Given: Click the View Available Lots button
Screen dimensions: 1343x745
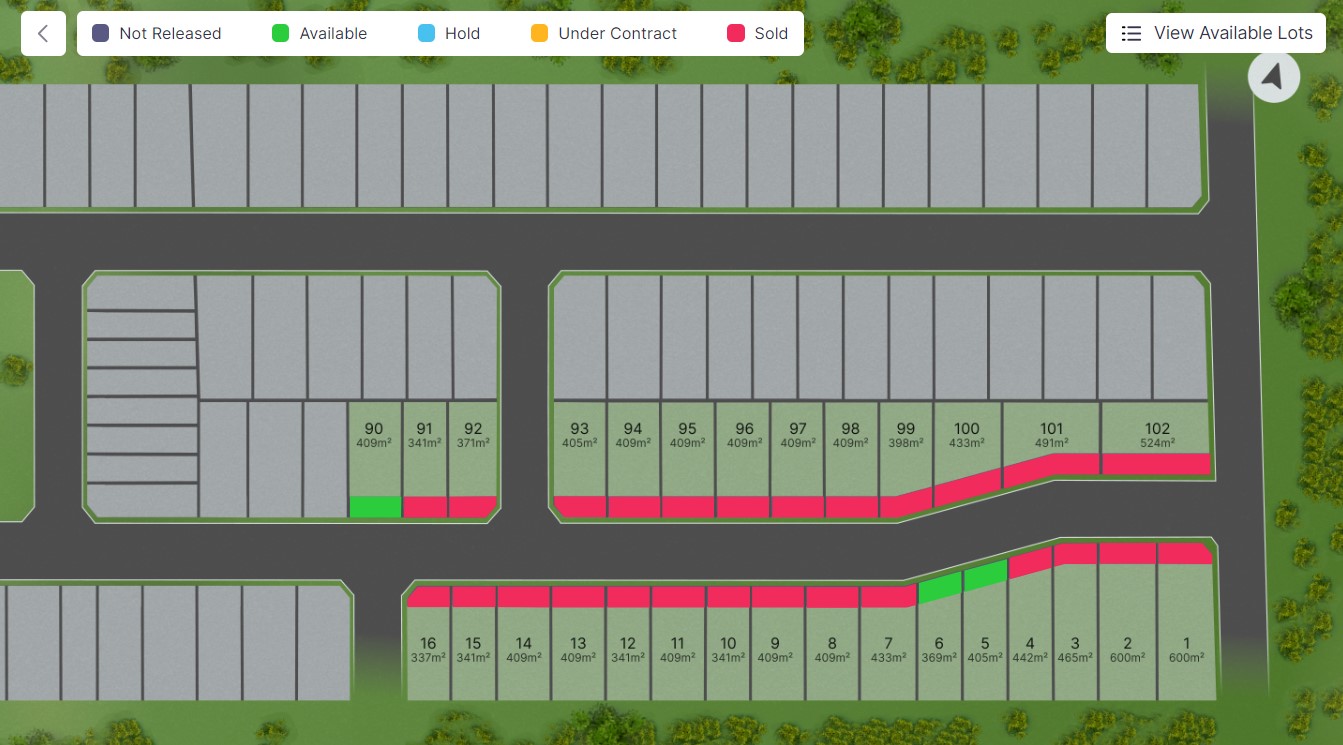Looking at the screenshot, I should (1215, 33).
